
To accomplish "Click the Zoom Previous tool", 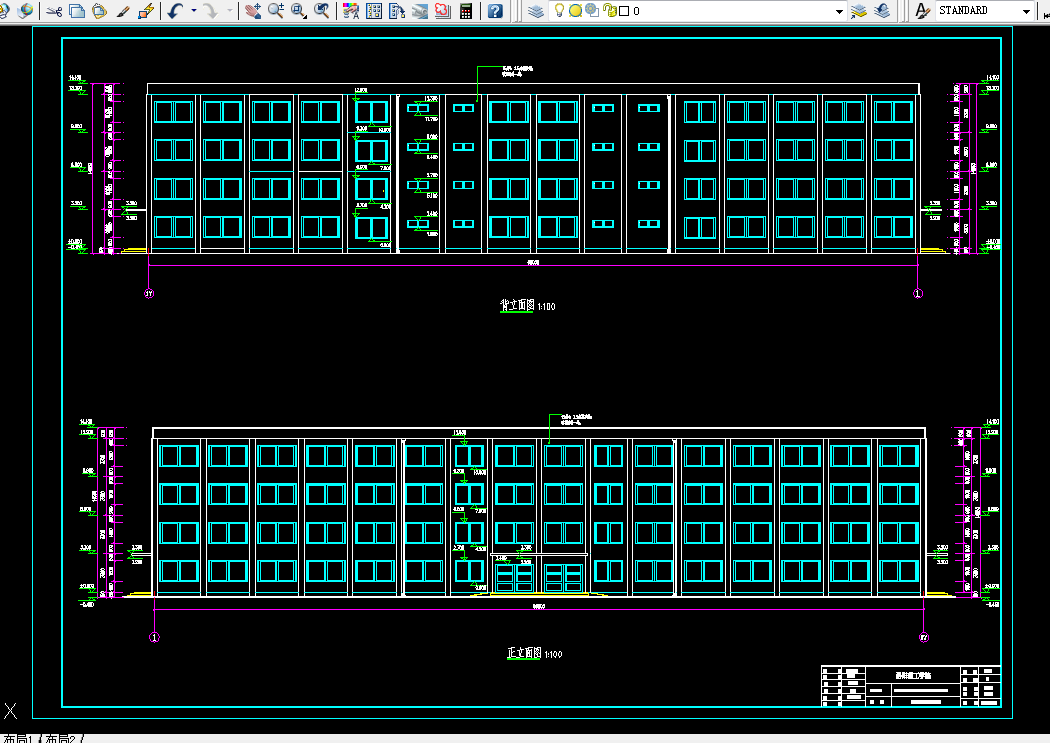I will pyautogui.click(x=322, y=11).
